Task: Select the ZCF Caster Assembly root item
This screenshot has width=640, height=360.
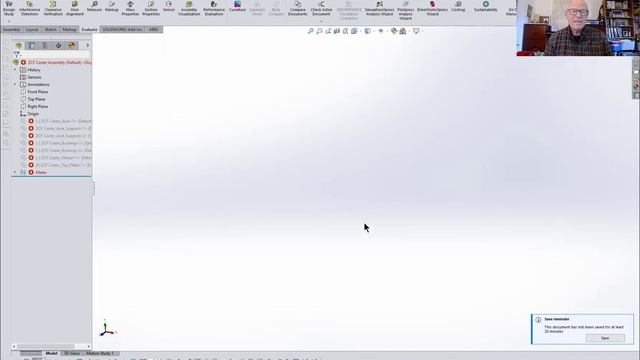Action: click(x=59, y=62)
